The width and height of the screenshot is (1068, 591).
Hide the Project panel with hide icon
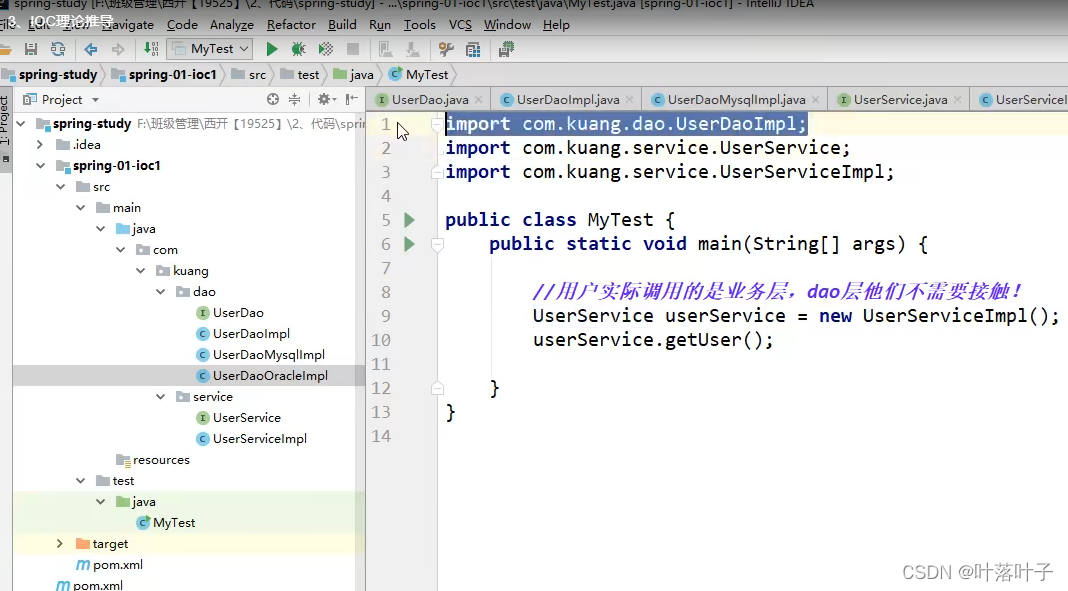pyautogui.click(x=351, y=99)
